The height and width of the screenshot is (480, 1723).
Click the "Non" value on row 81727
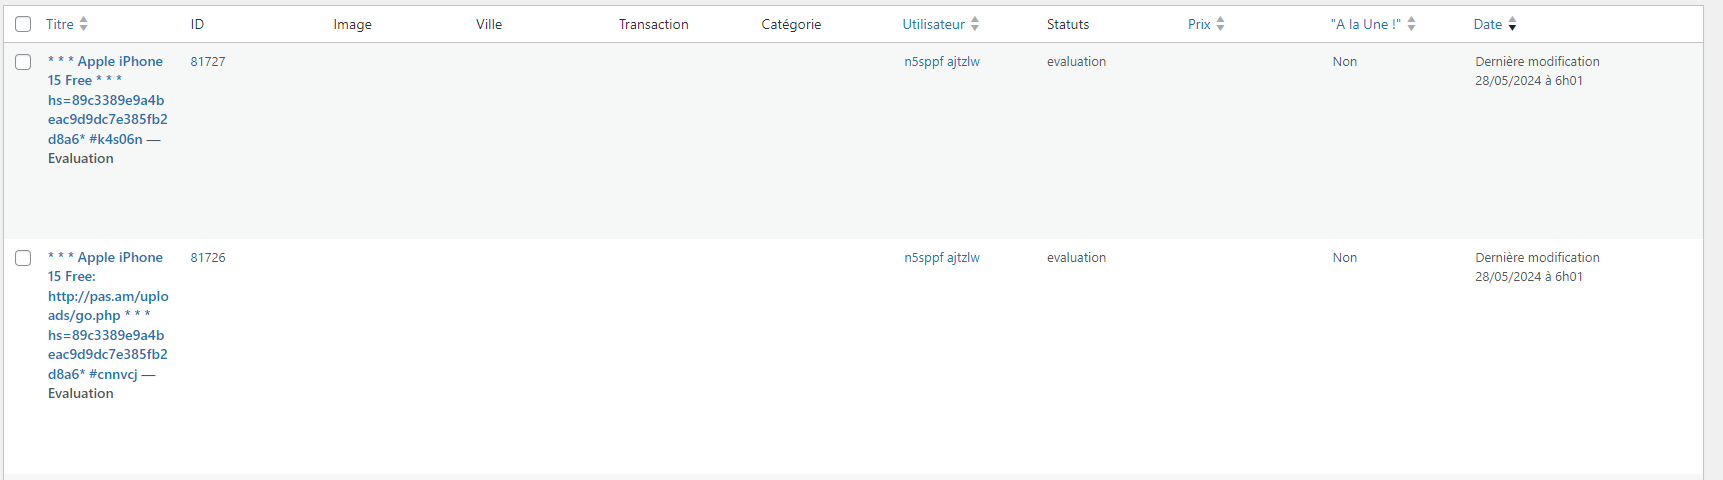(1345, 62)
